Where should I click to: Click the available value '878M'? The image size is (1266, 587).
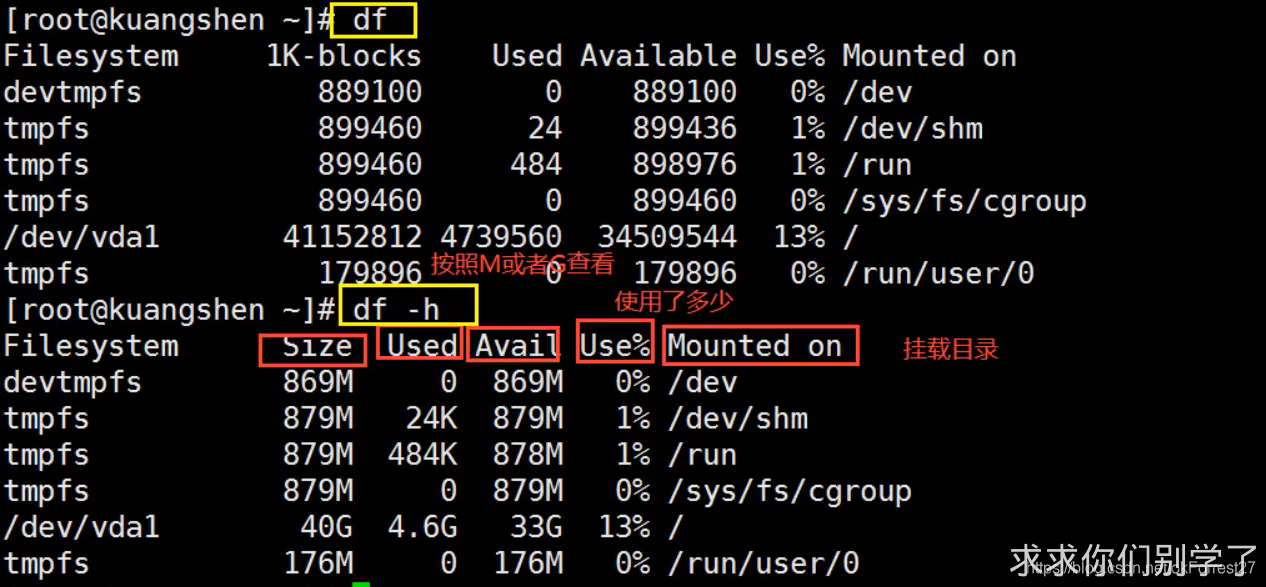pyautogui.click(x=528, y=455)
